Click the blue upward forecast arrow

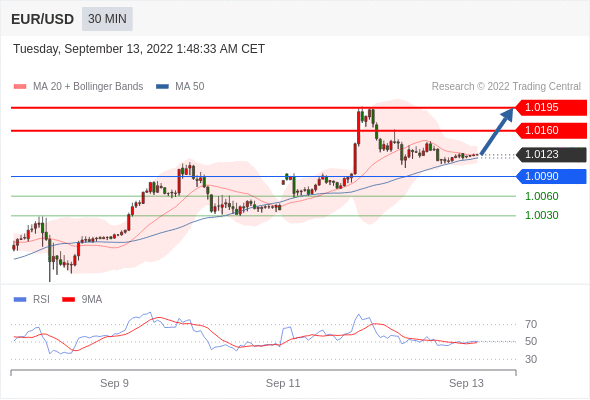497,131
